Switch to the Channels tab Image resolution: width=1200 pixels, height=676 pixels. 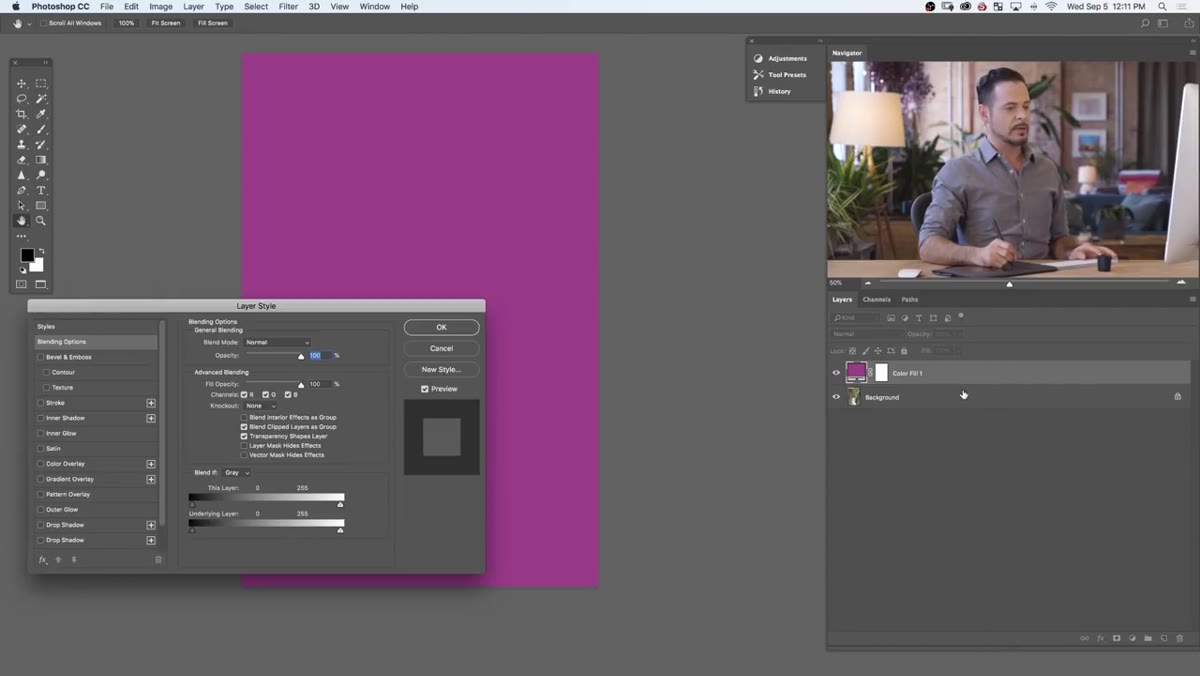pyautogui.click(x=876, y=299)
